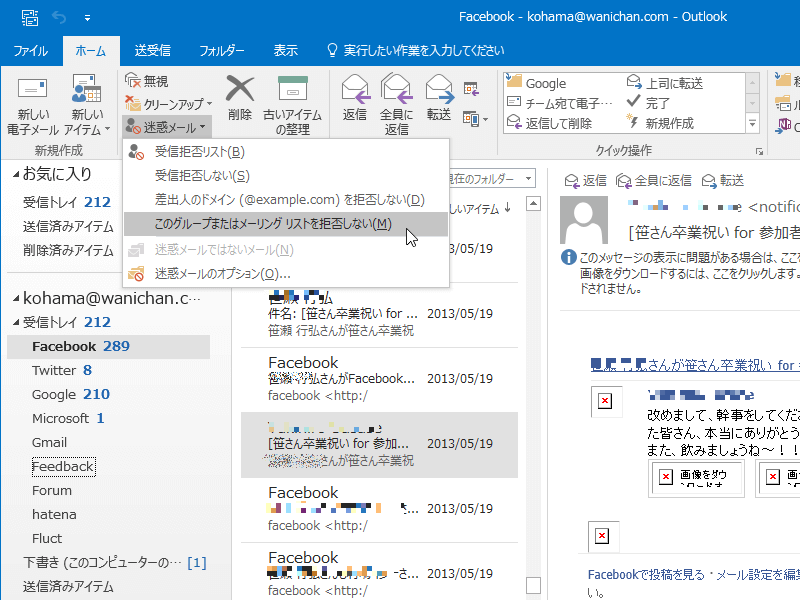Click the Delete X icon

click(240, 89)
